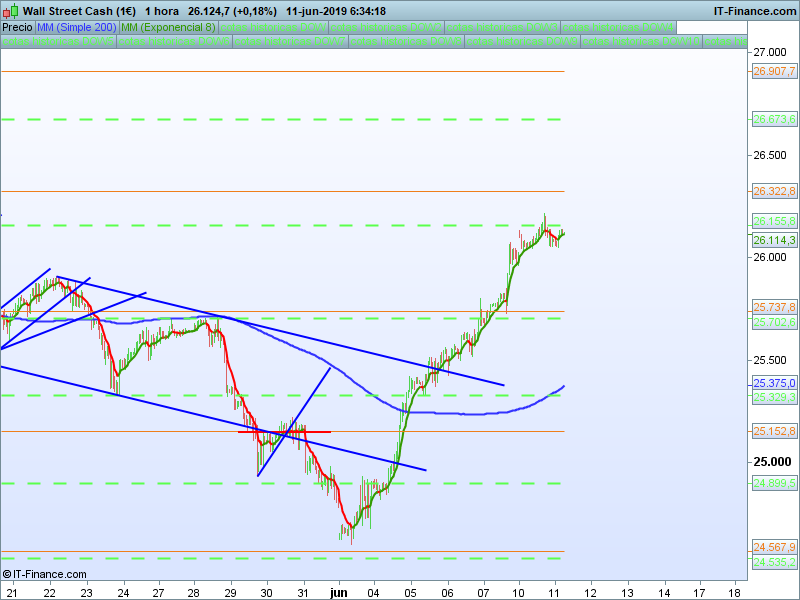Viewport: 800px width, 600px height.
Task: Click the 25.329,3 green price label
Action: coord(774,397)
